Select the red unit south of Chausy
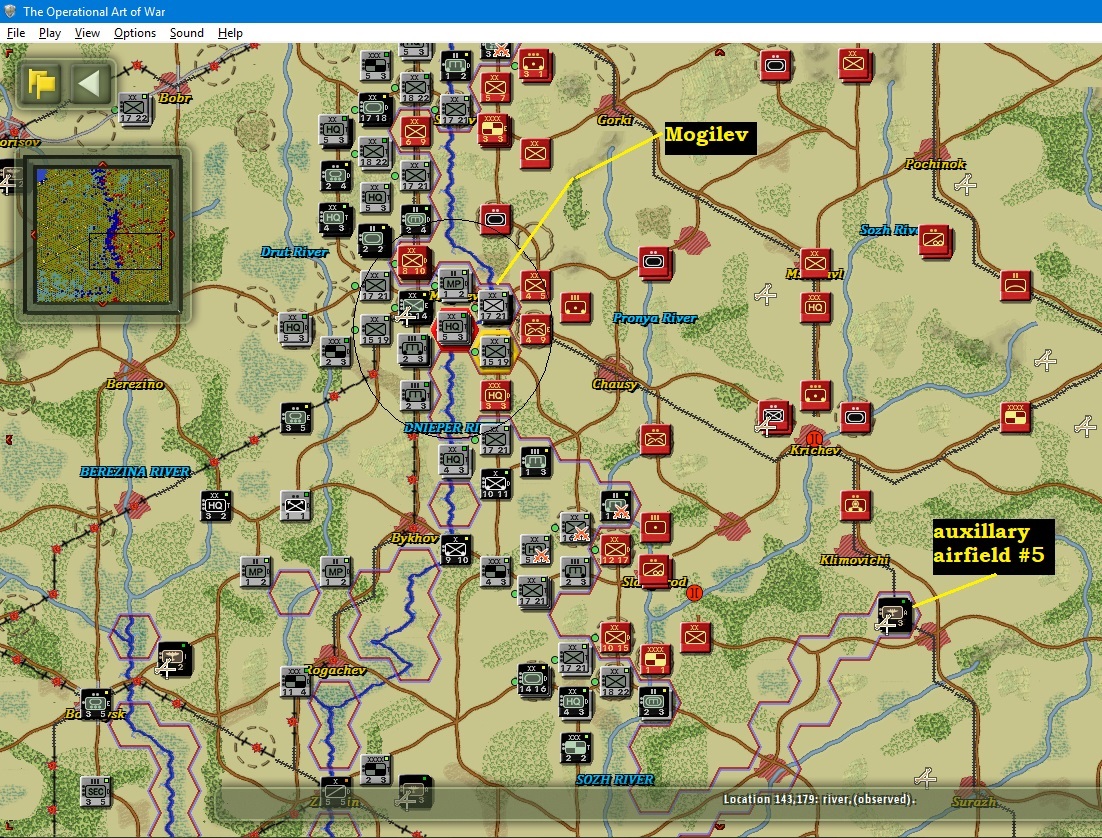This screenshot has height=838, width=1102. [656, 439]
